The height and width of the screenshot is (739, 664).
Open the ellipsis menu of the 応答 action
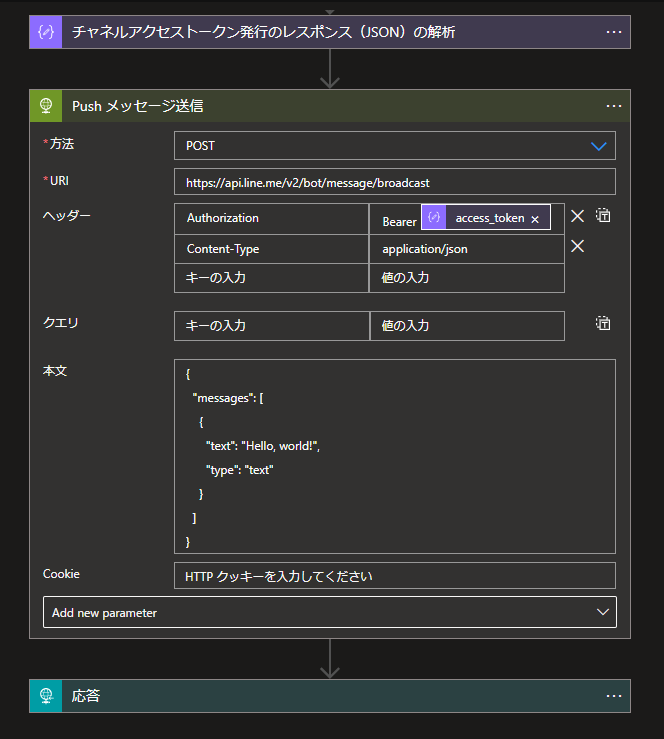pos(614,696)
